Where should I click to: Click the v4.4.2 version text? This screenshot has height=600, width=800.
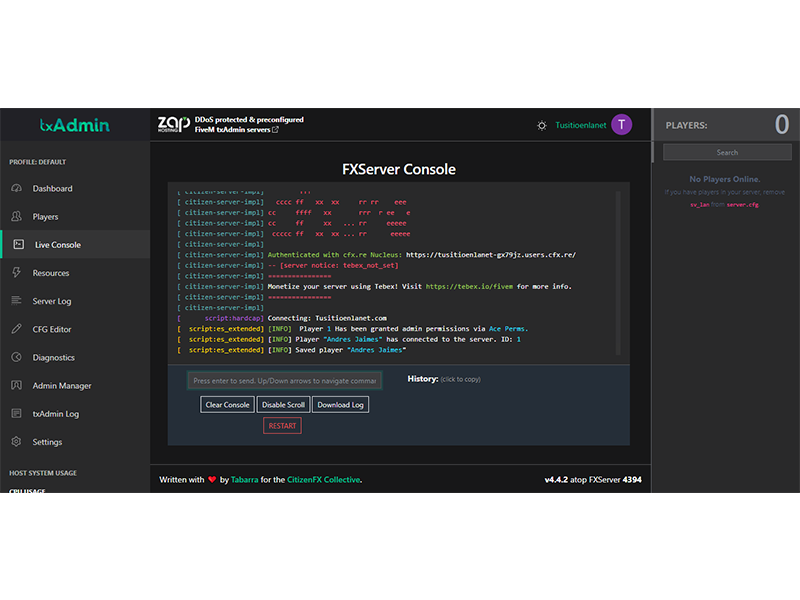pos(556,480)
